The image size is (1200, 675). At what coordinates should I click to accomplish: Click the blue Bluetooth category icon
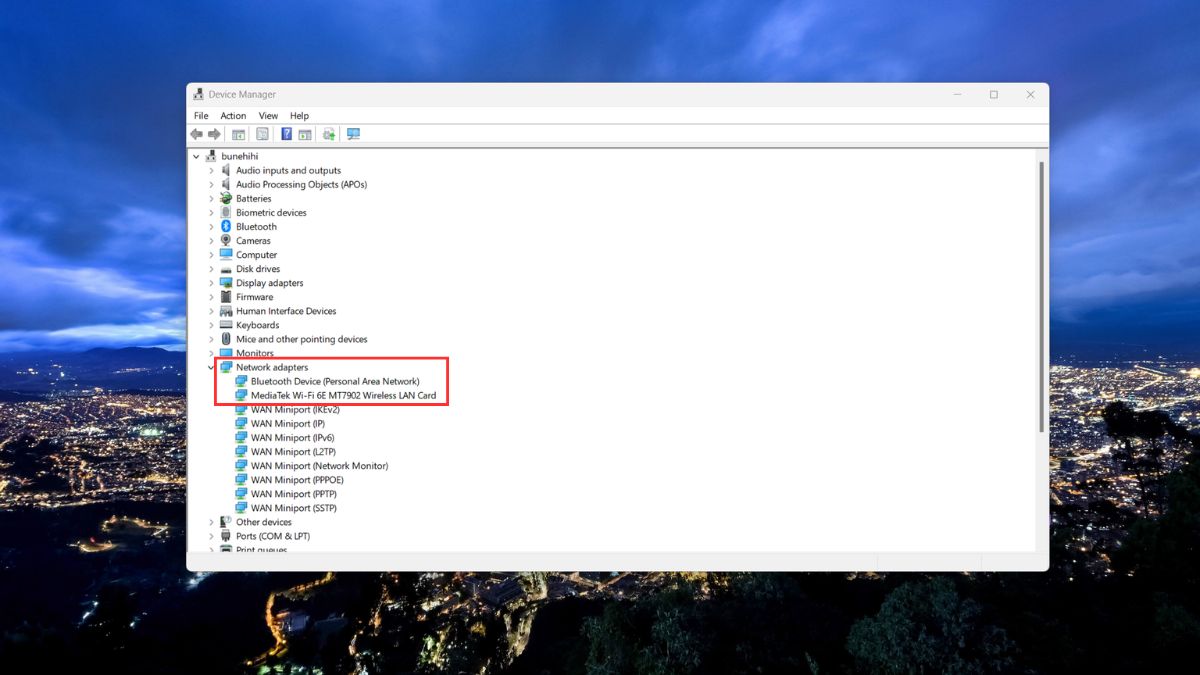(226, 227)
